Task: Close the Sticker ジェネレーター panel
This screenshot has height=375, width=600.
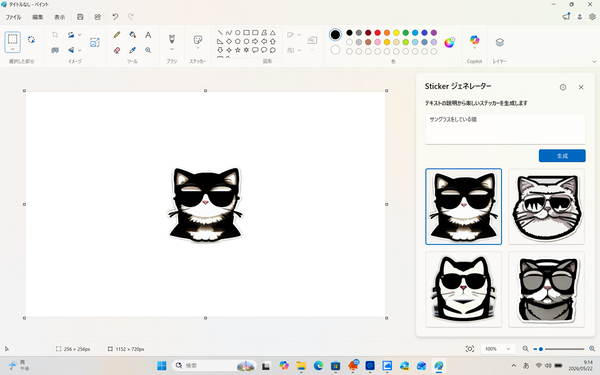Action: tap(581, 87)
